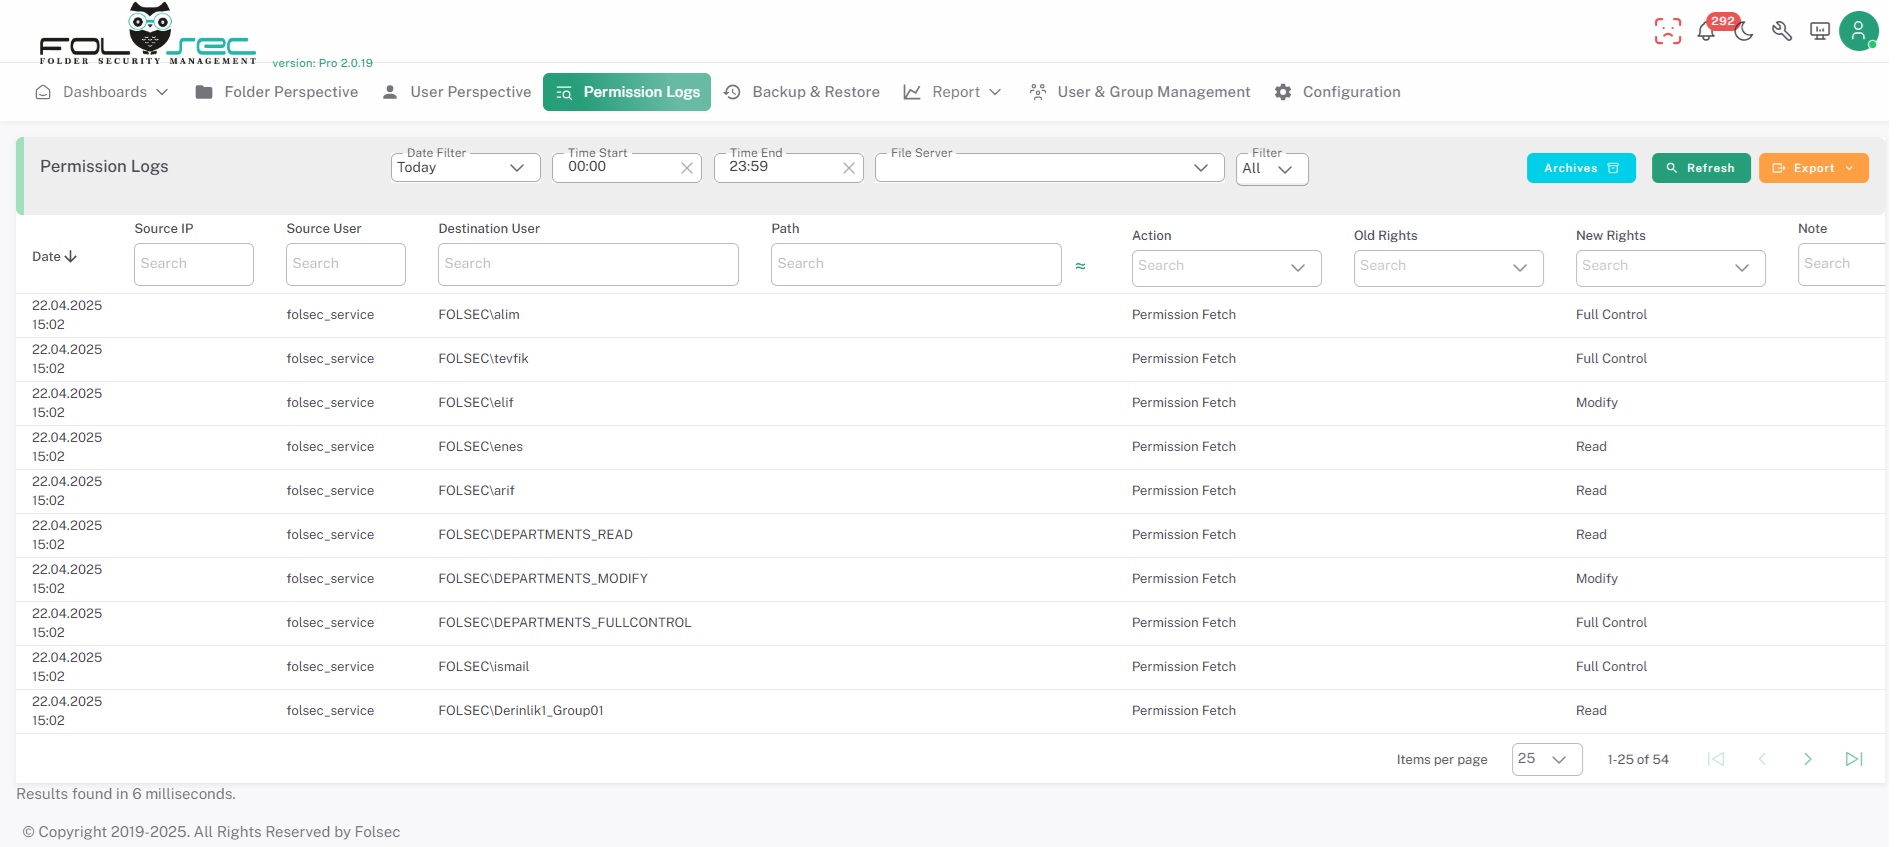Click the face scan icon in header
This screenshot has height=847, width=1898.
(1667, 31)
